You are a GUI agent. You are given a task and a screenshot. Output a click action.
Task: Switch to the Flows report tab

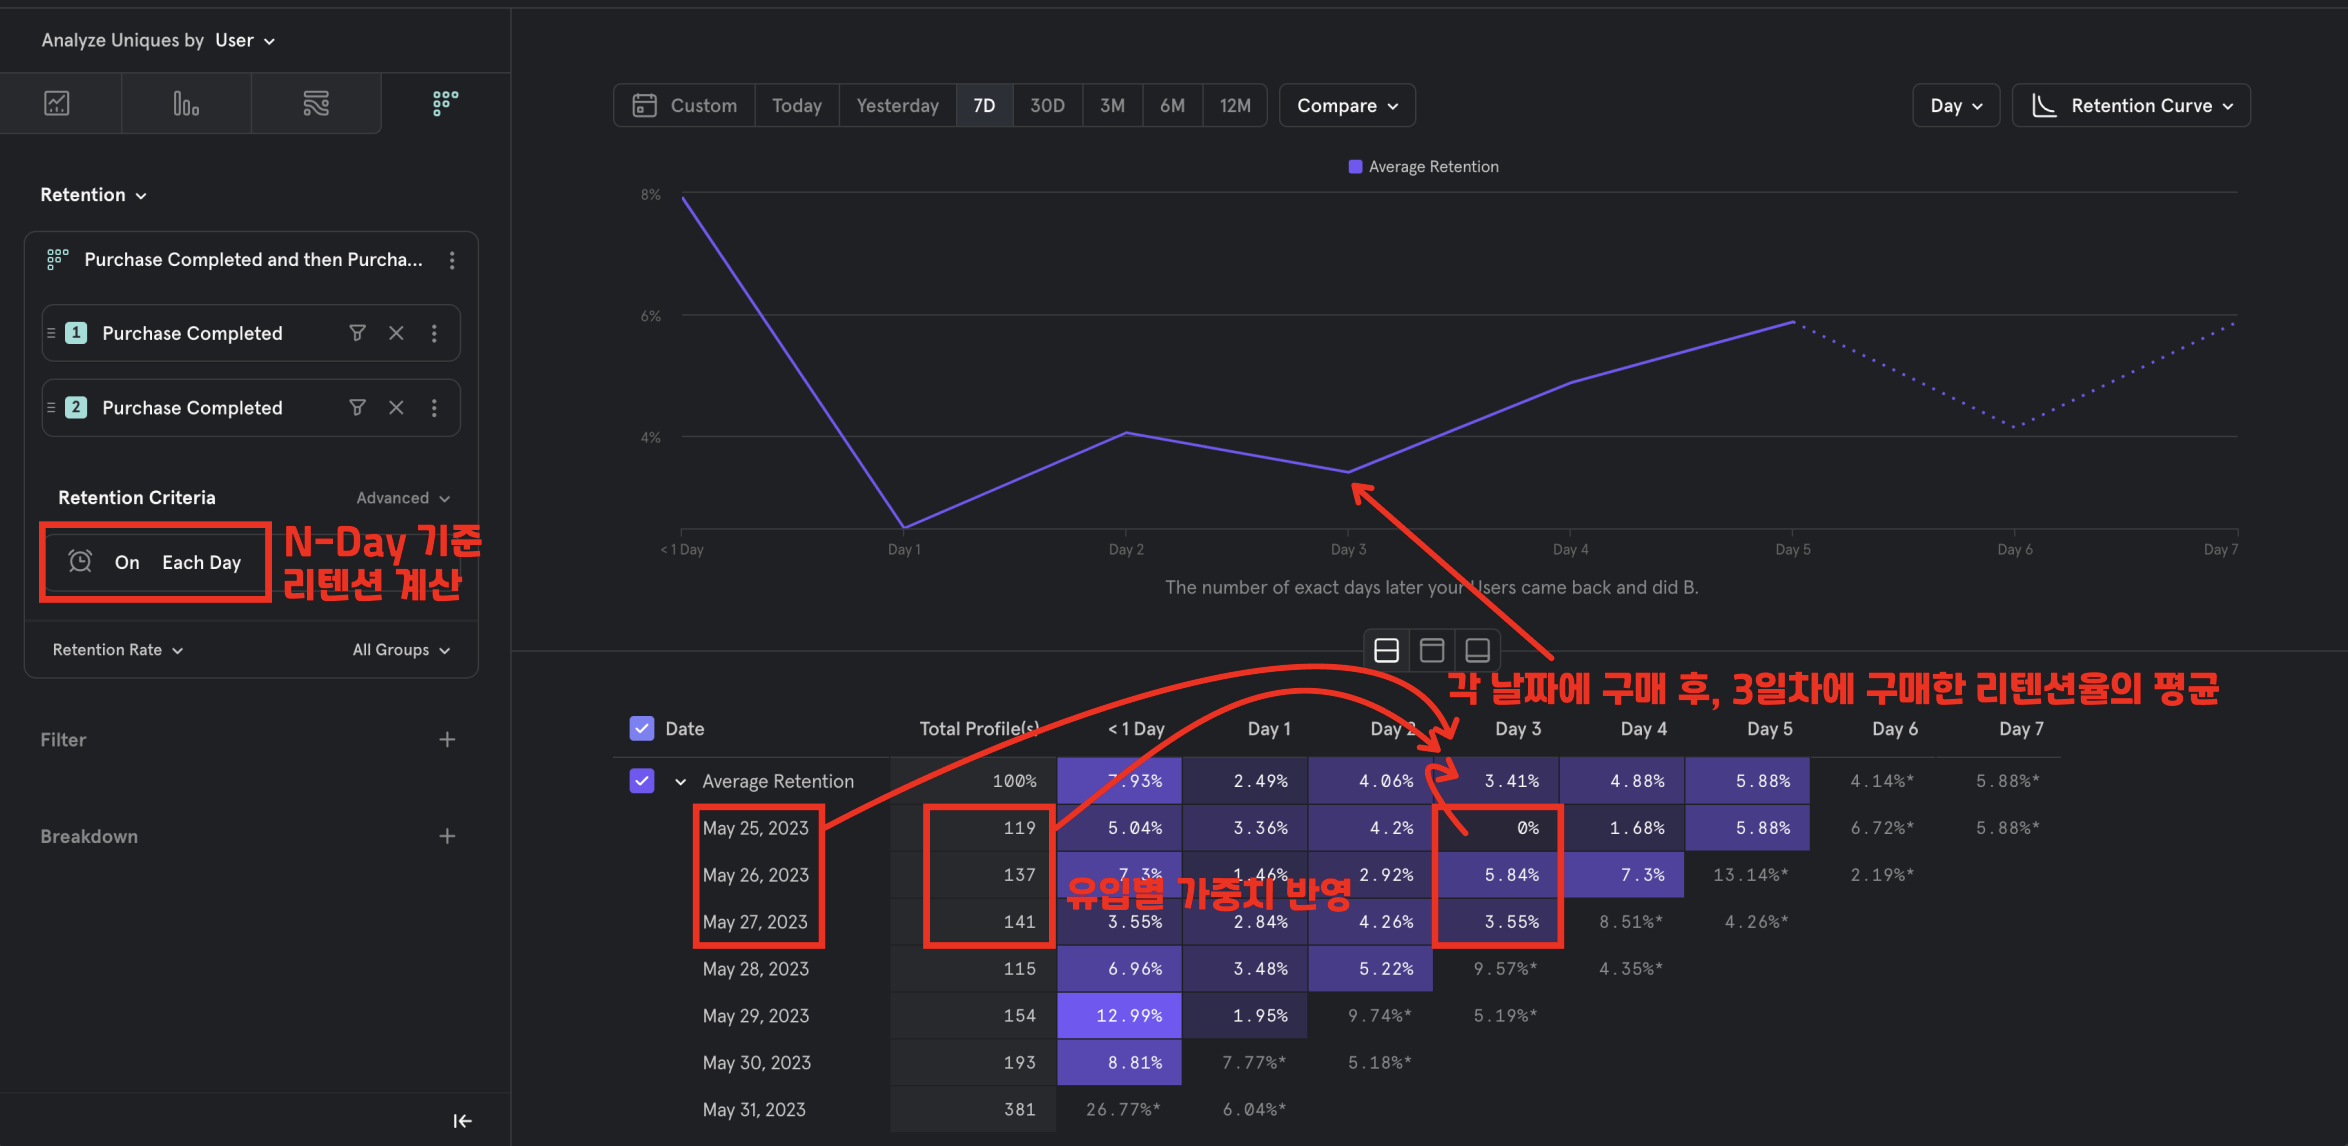click(x=316, y=103)
